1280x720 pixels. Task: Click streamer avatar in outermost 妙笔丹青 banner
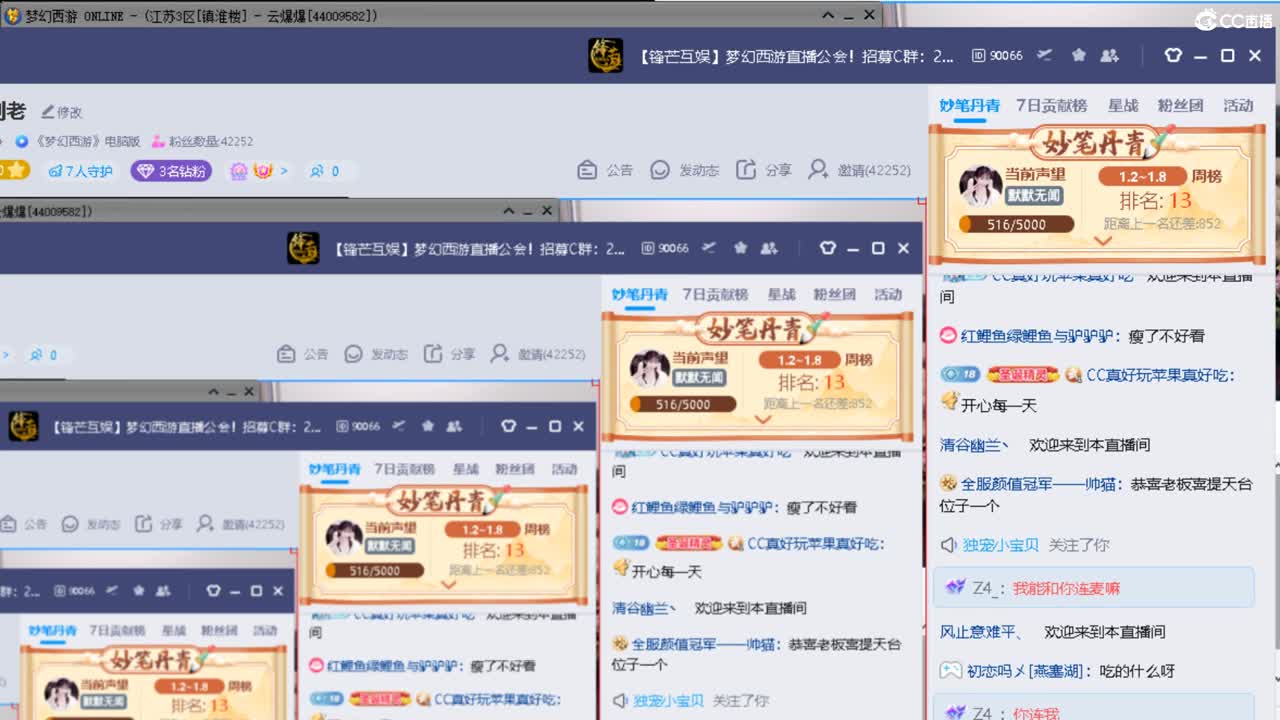click(981, 186)
